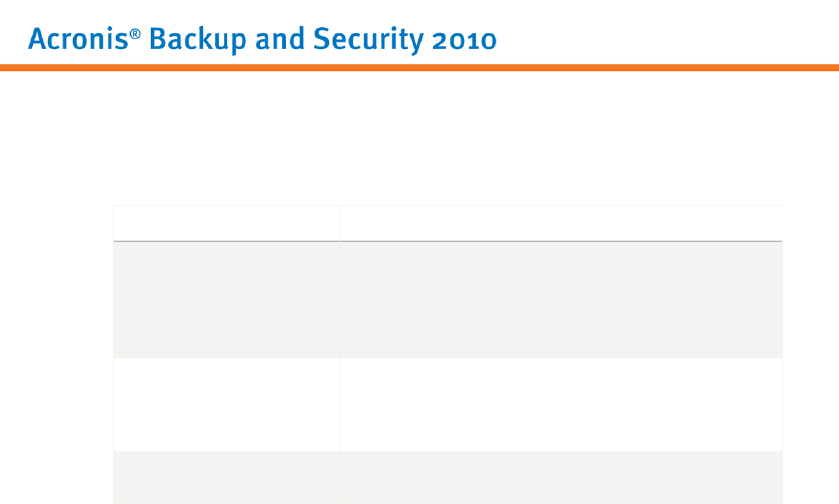Click the first gray row's left cell

point(226,299)
